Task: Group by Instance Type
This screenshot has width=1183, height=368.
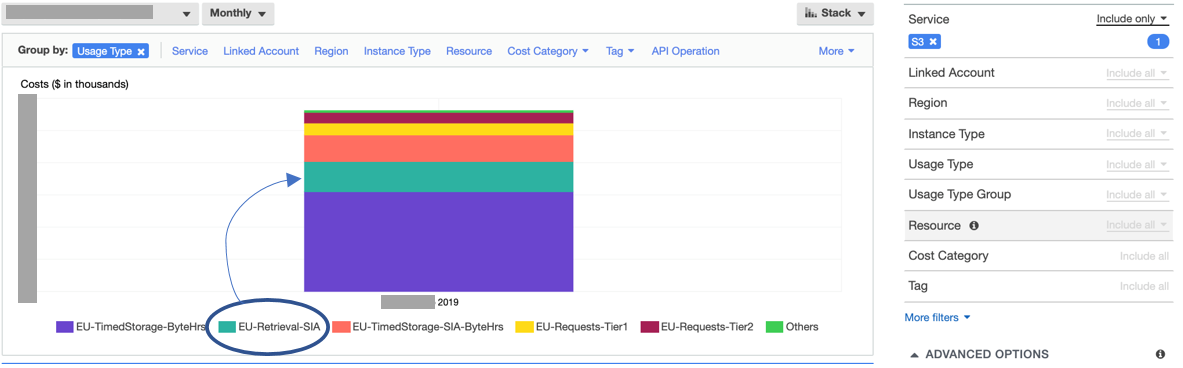Action: click(x=397, y=51)
